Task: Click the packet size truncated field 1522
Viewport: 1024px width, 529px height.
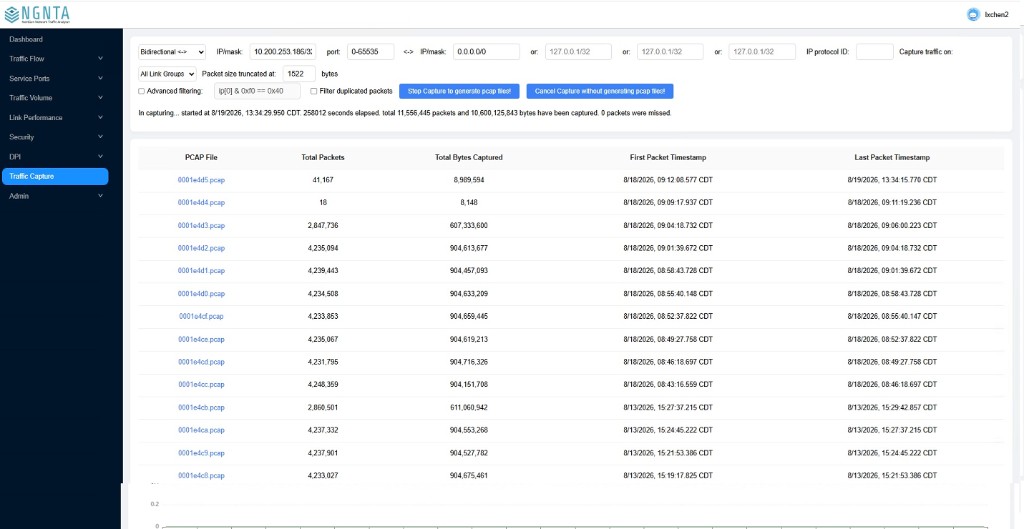Action: click(x=299, y=74)
